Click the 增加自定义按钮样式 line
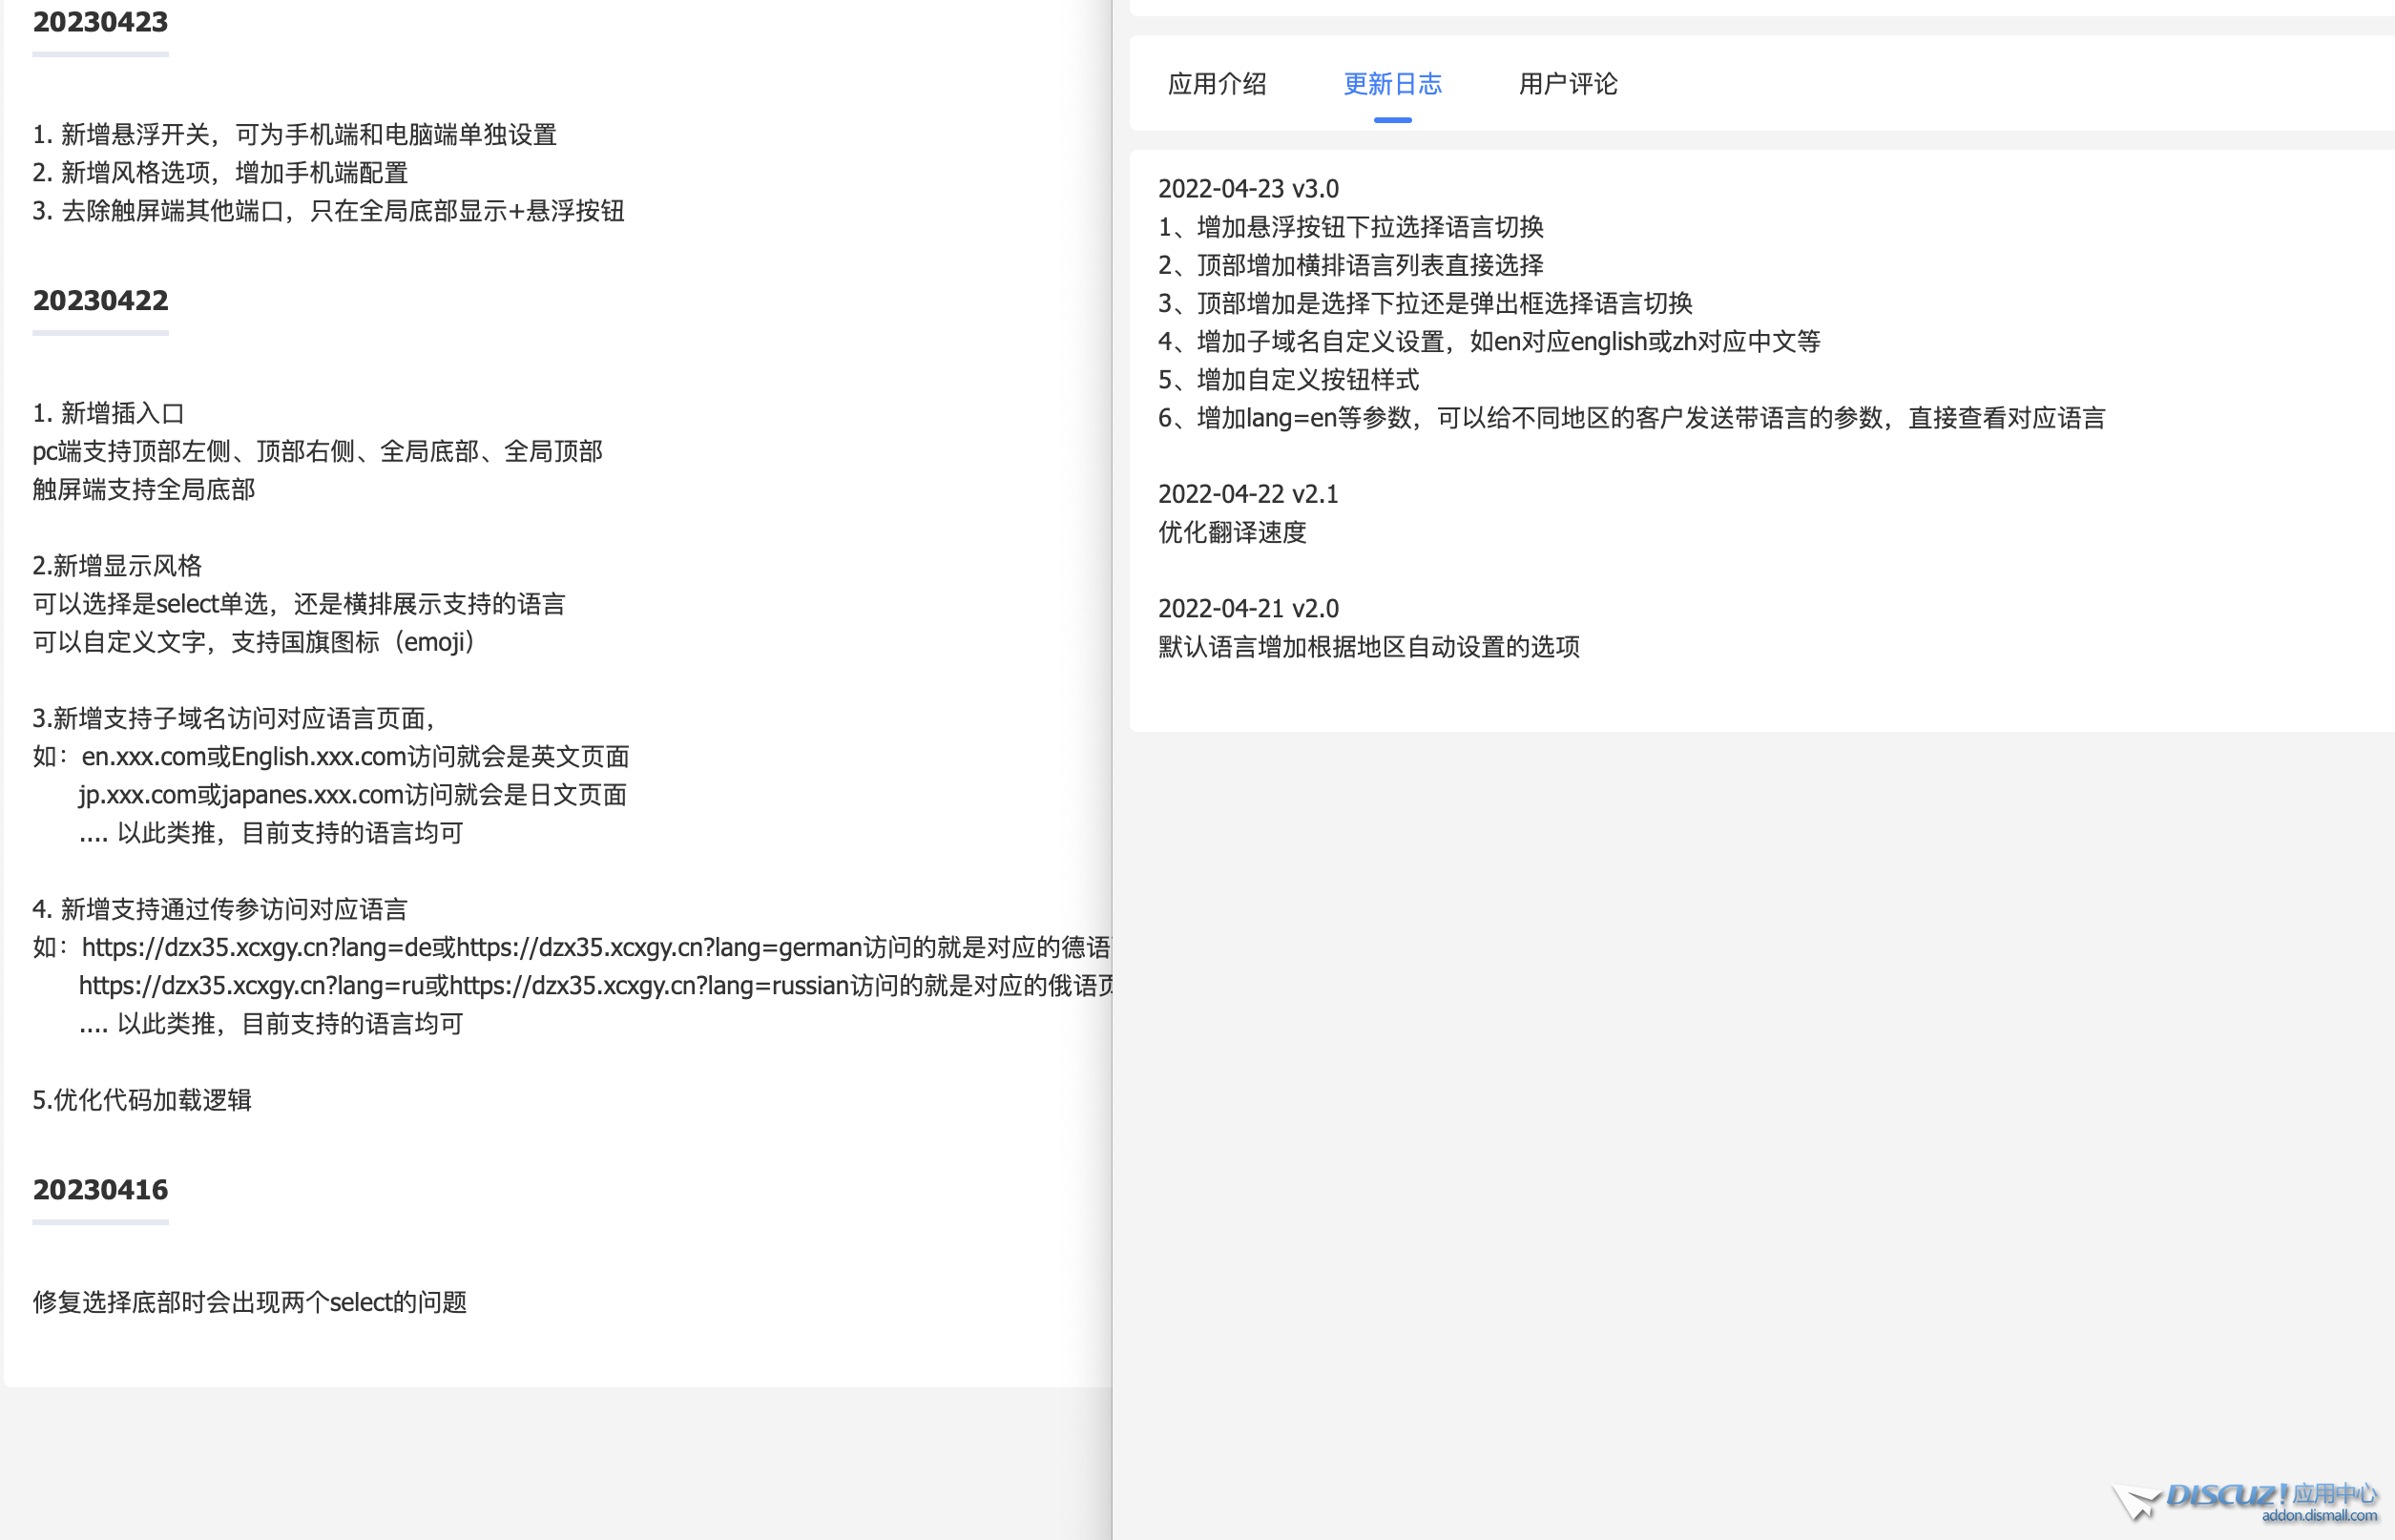The width and height of the screenshot is (2395, 1540). click(x=1288, y=380)
